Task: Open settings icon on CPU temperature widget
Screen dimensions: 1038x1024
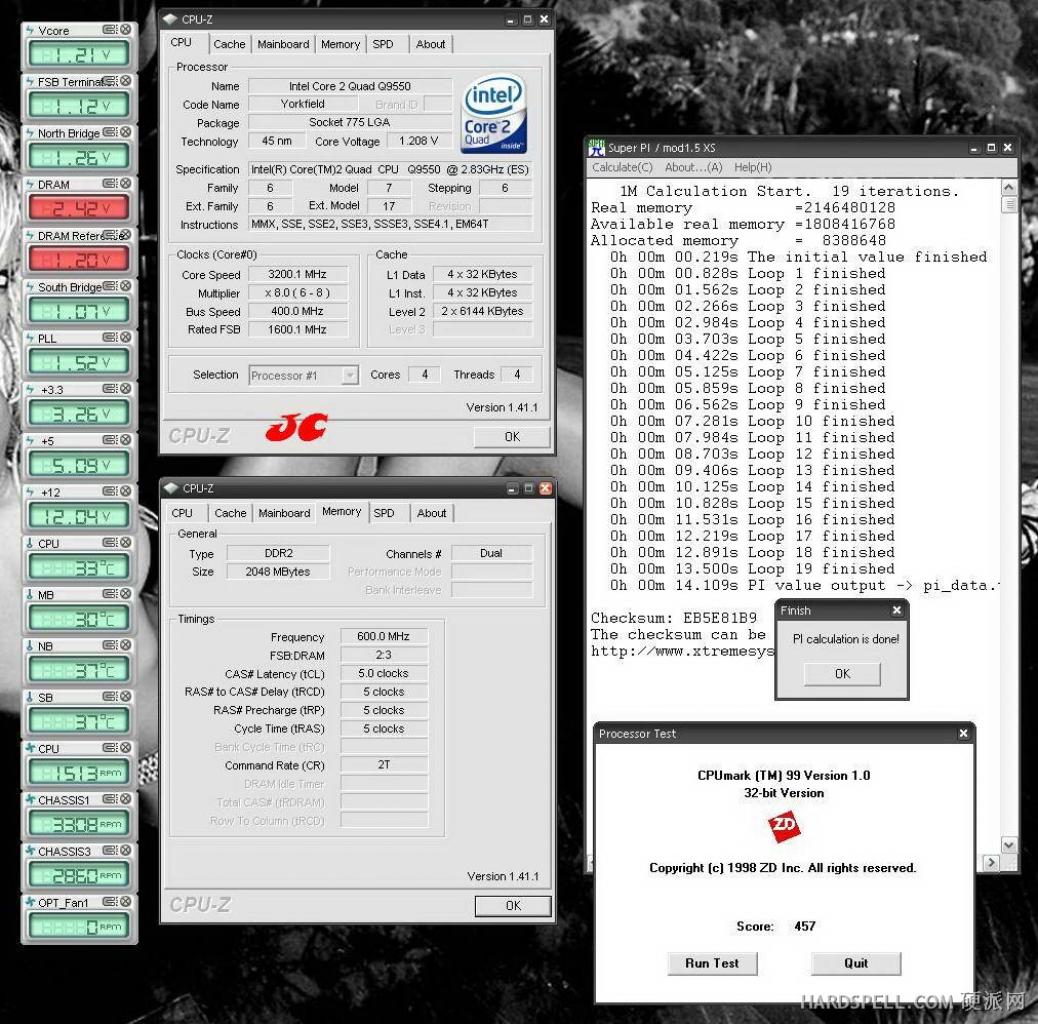Action: click(110, 543)
